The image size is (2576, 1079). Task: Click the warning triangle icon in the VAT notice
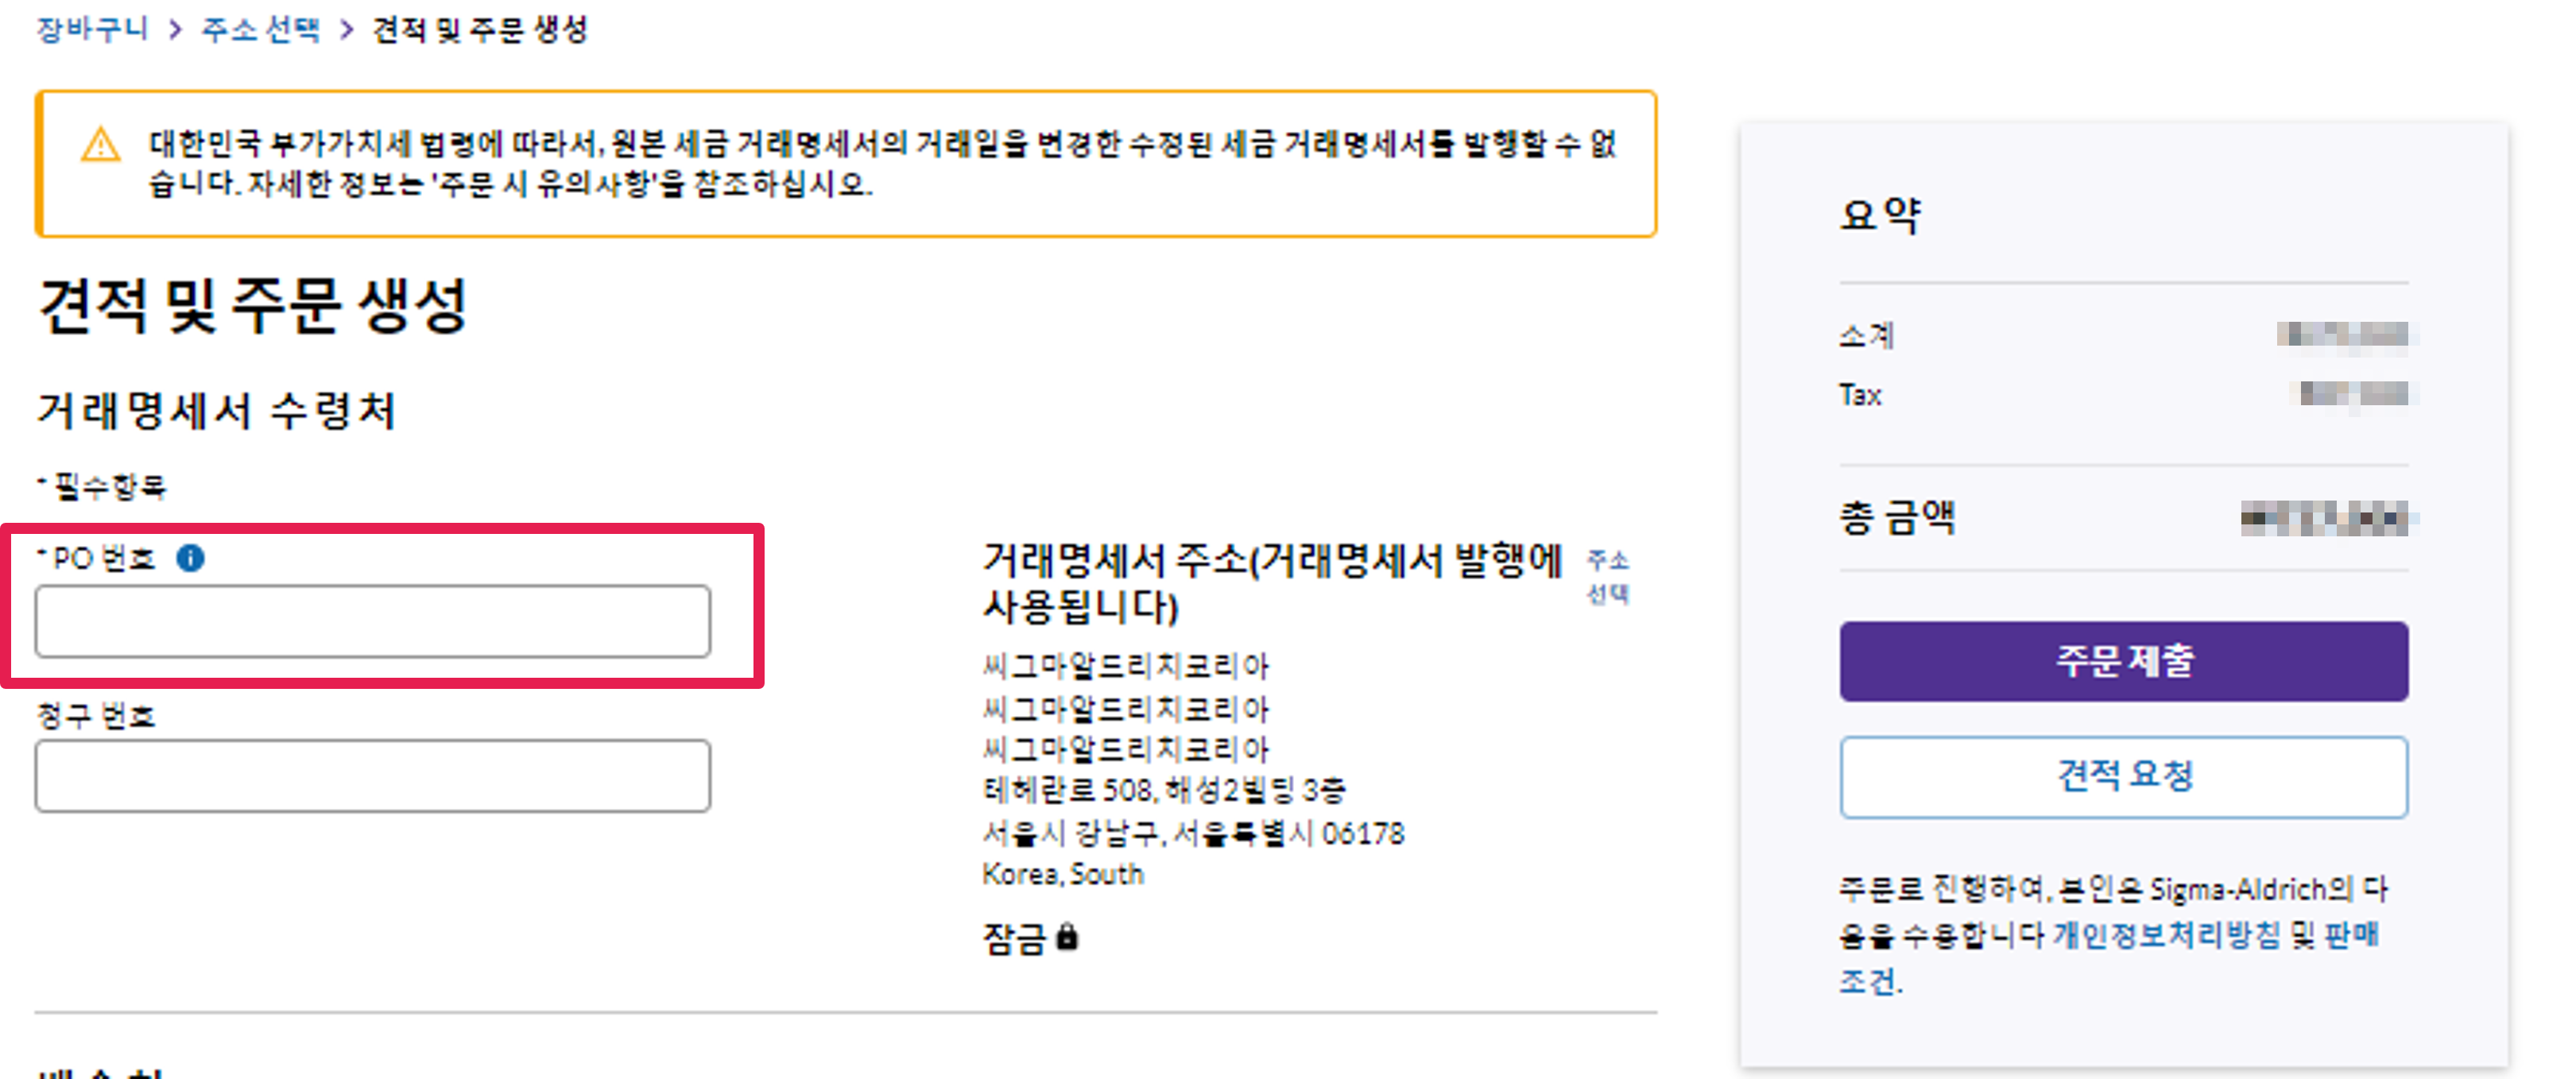[100, 146]
